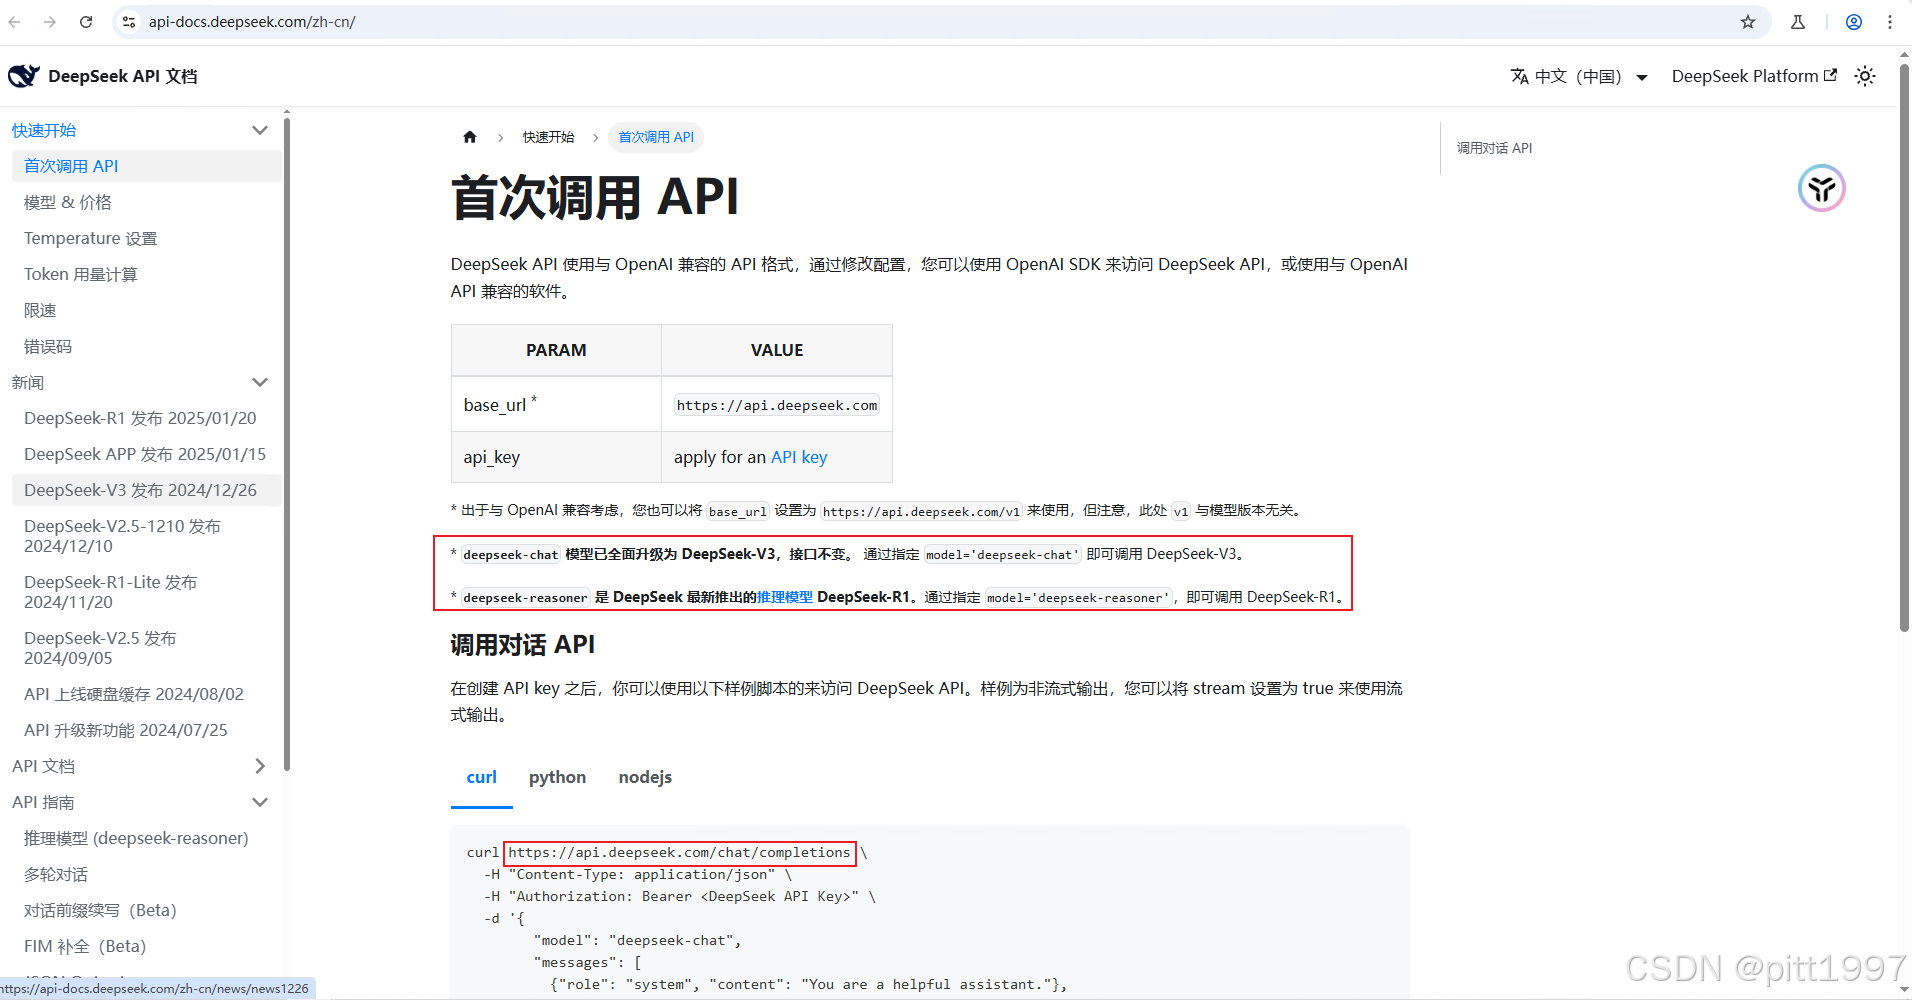Click the DeepSeek whale logo
Screen dimensions: 1912x1000
[24, 76]
